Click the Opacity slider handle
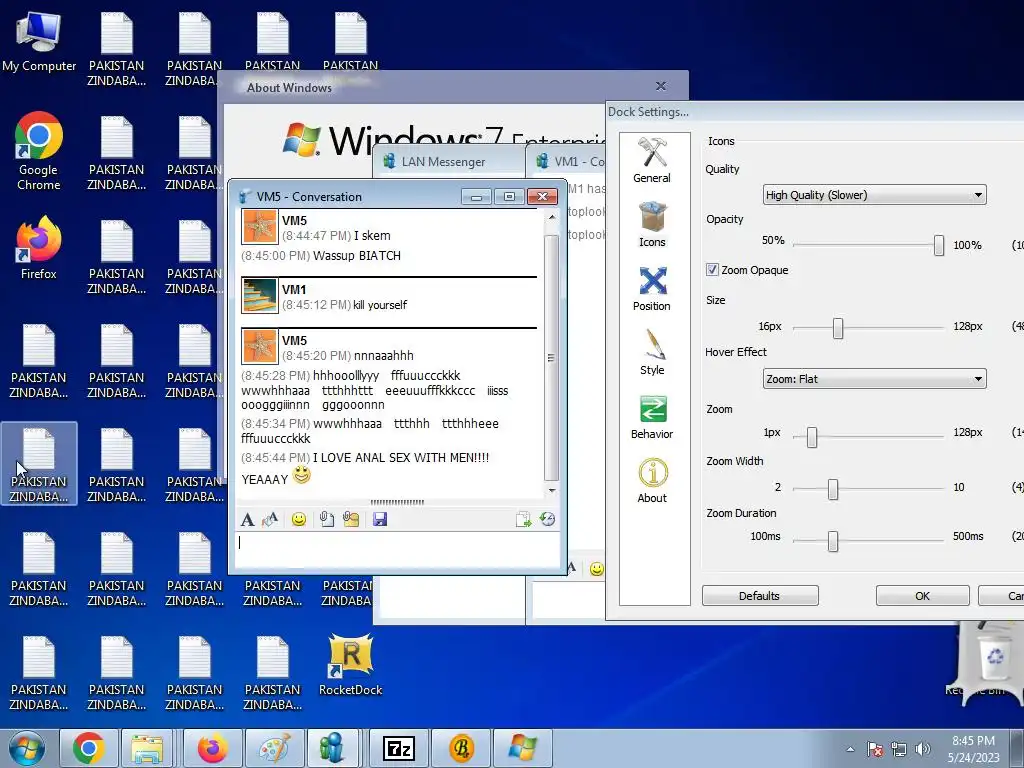 coord(938,245)
